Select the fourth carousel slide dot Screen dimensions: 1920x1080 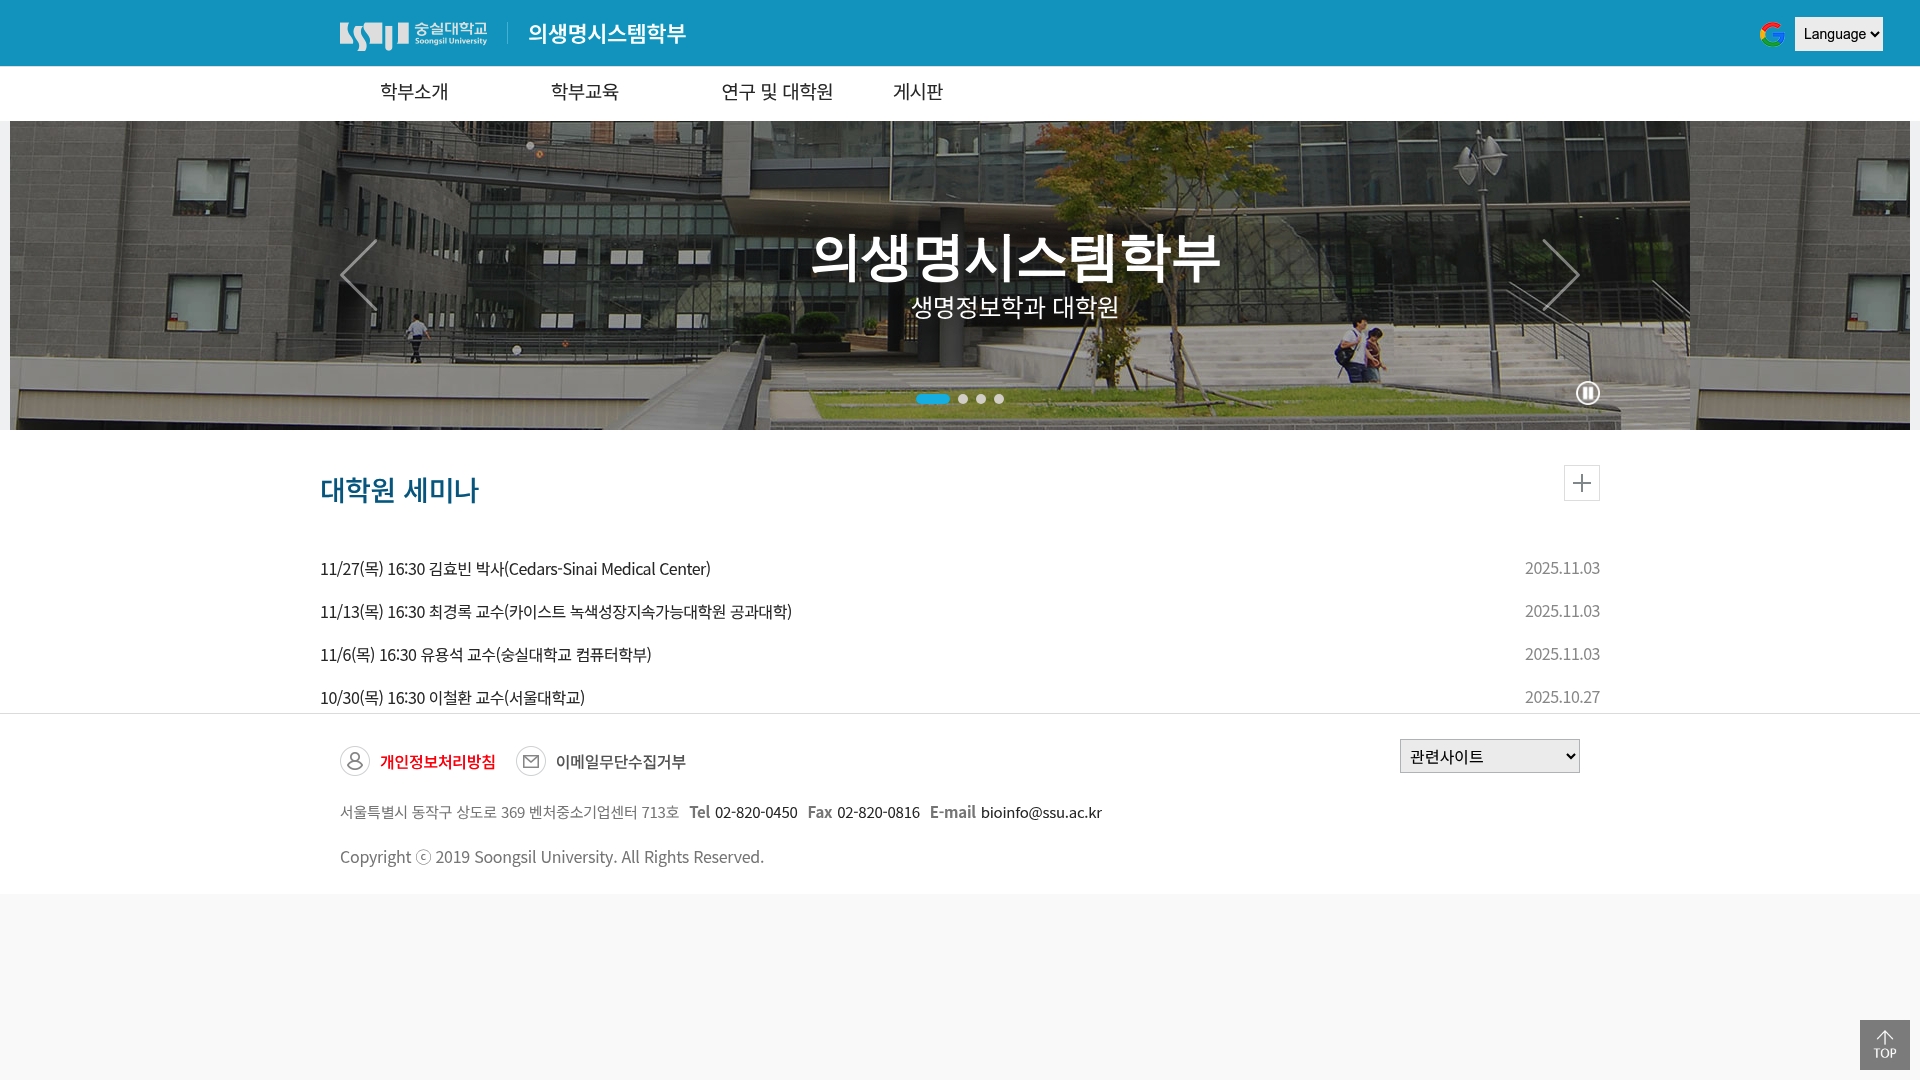[999, 398]
